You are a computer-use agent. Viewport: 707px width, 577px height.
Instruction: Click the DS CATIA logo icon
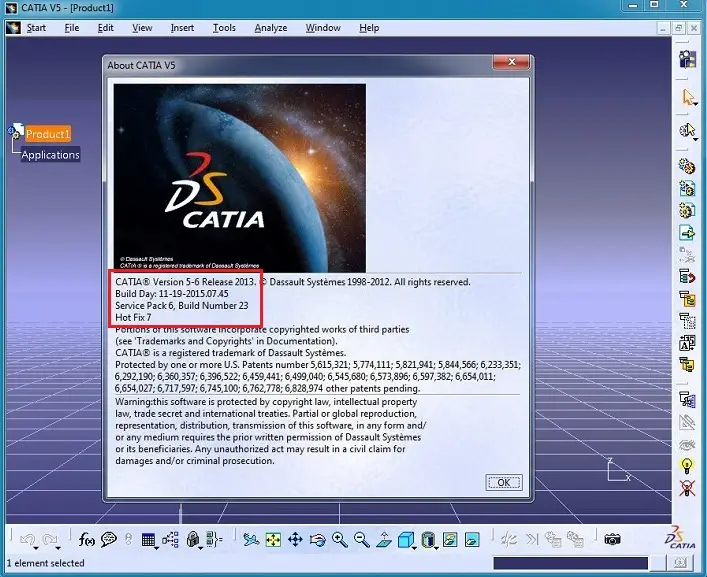[680, 538]
